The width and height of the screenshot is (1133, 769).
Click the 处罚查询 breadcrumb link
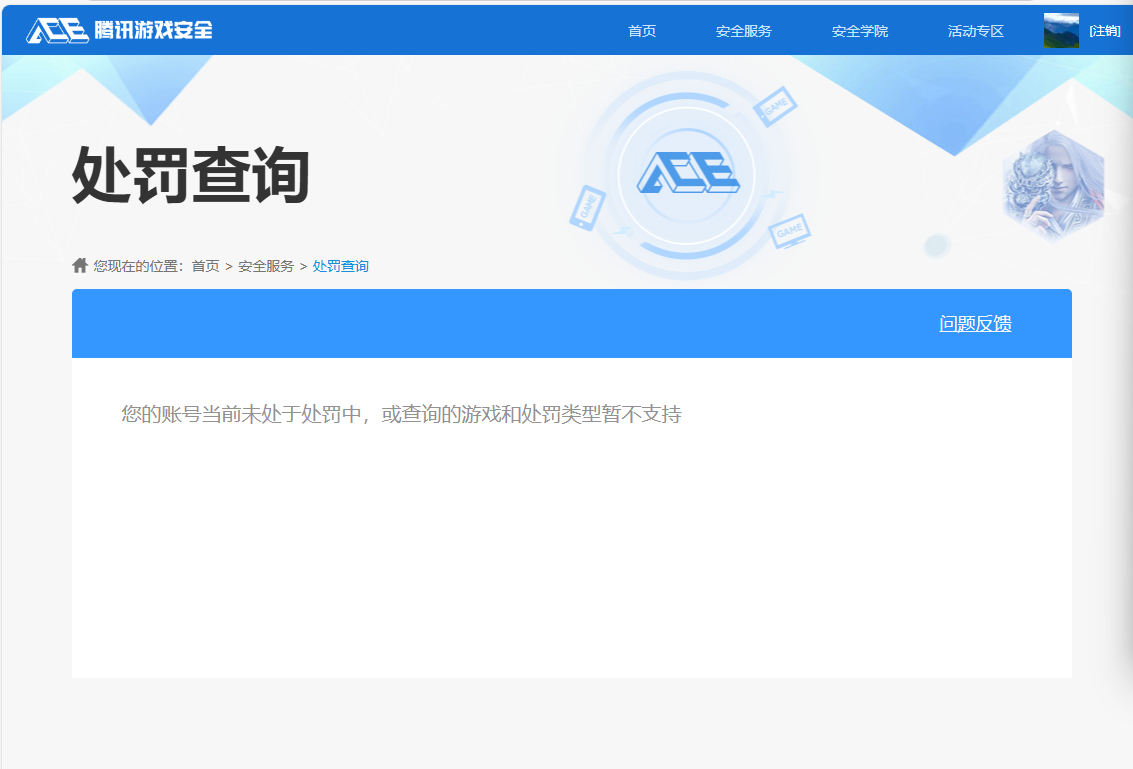point(341,265)
